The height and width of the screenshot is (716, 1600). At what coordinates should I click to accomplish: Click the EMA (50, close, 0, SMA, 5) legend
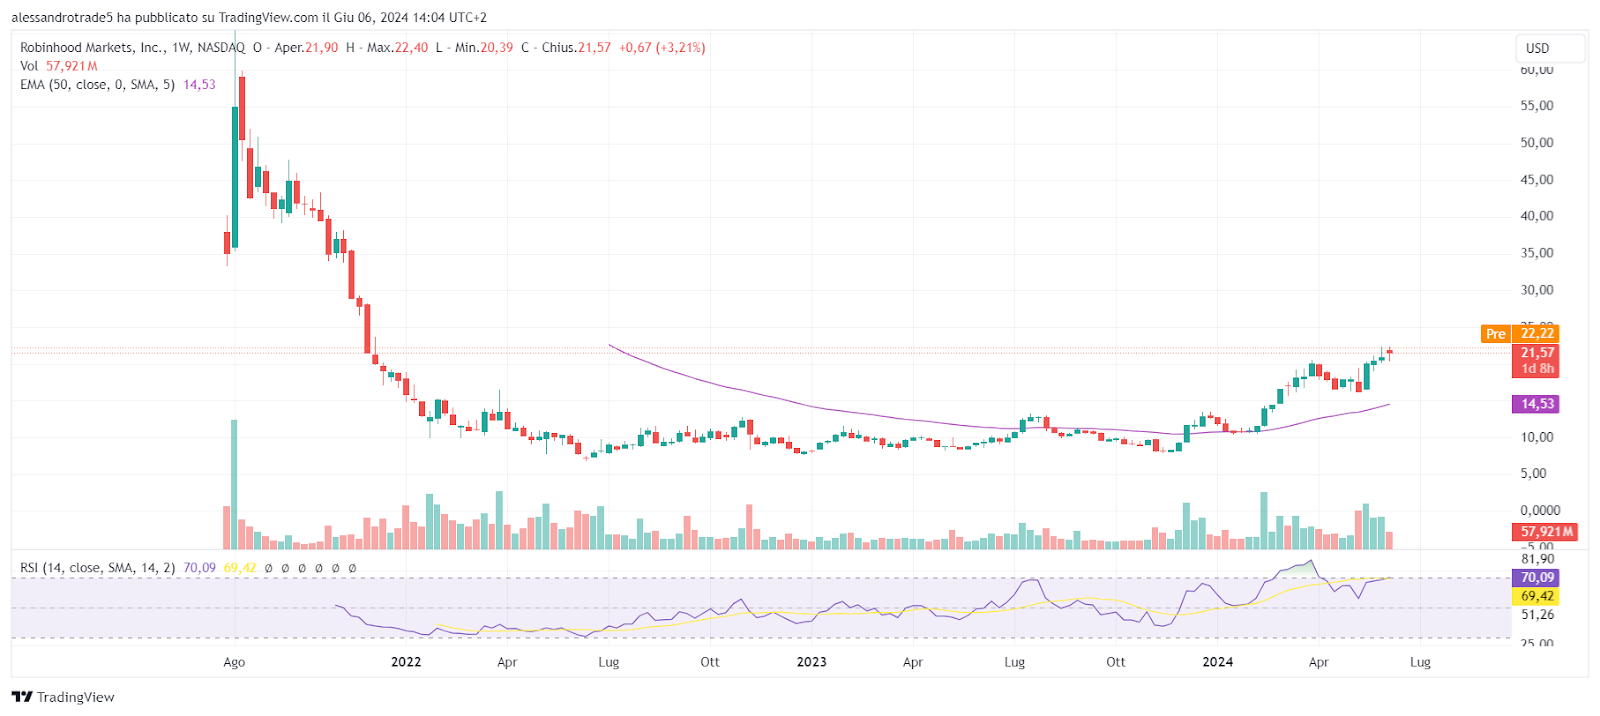(x=97, y=85)
